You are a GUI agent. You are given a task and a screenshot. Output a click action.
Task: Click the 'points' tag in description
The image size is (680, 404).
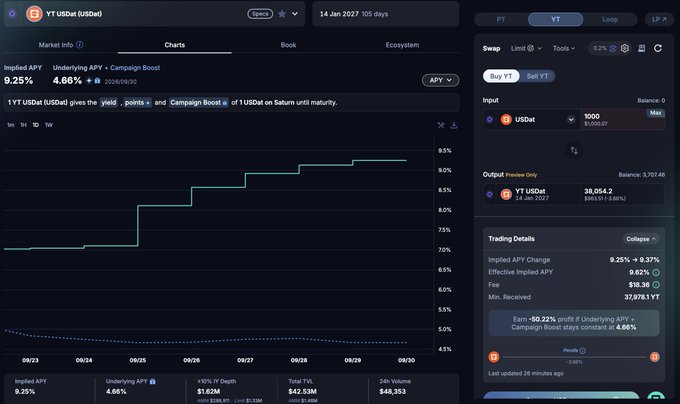(x=137, y=102)
